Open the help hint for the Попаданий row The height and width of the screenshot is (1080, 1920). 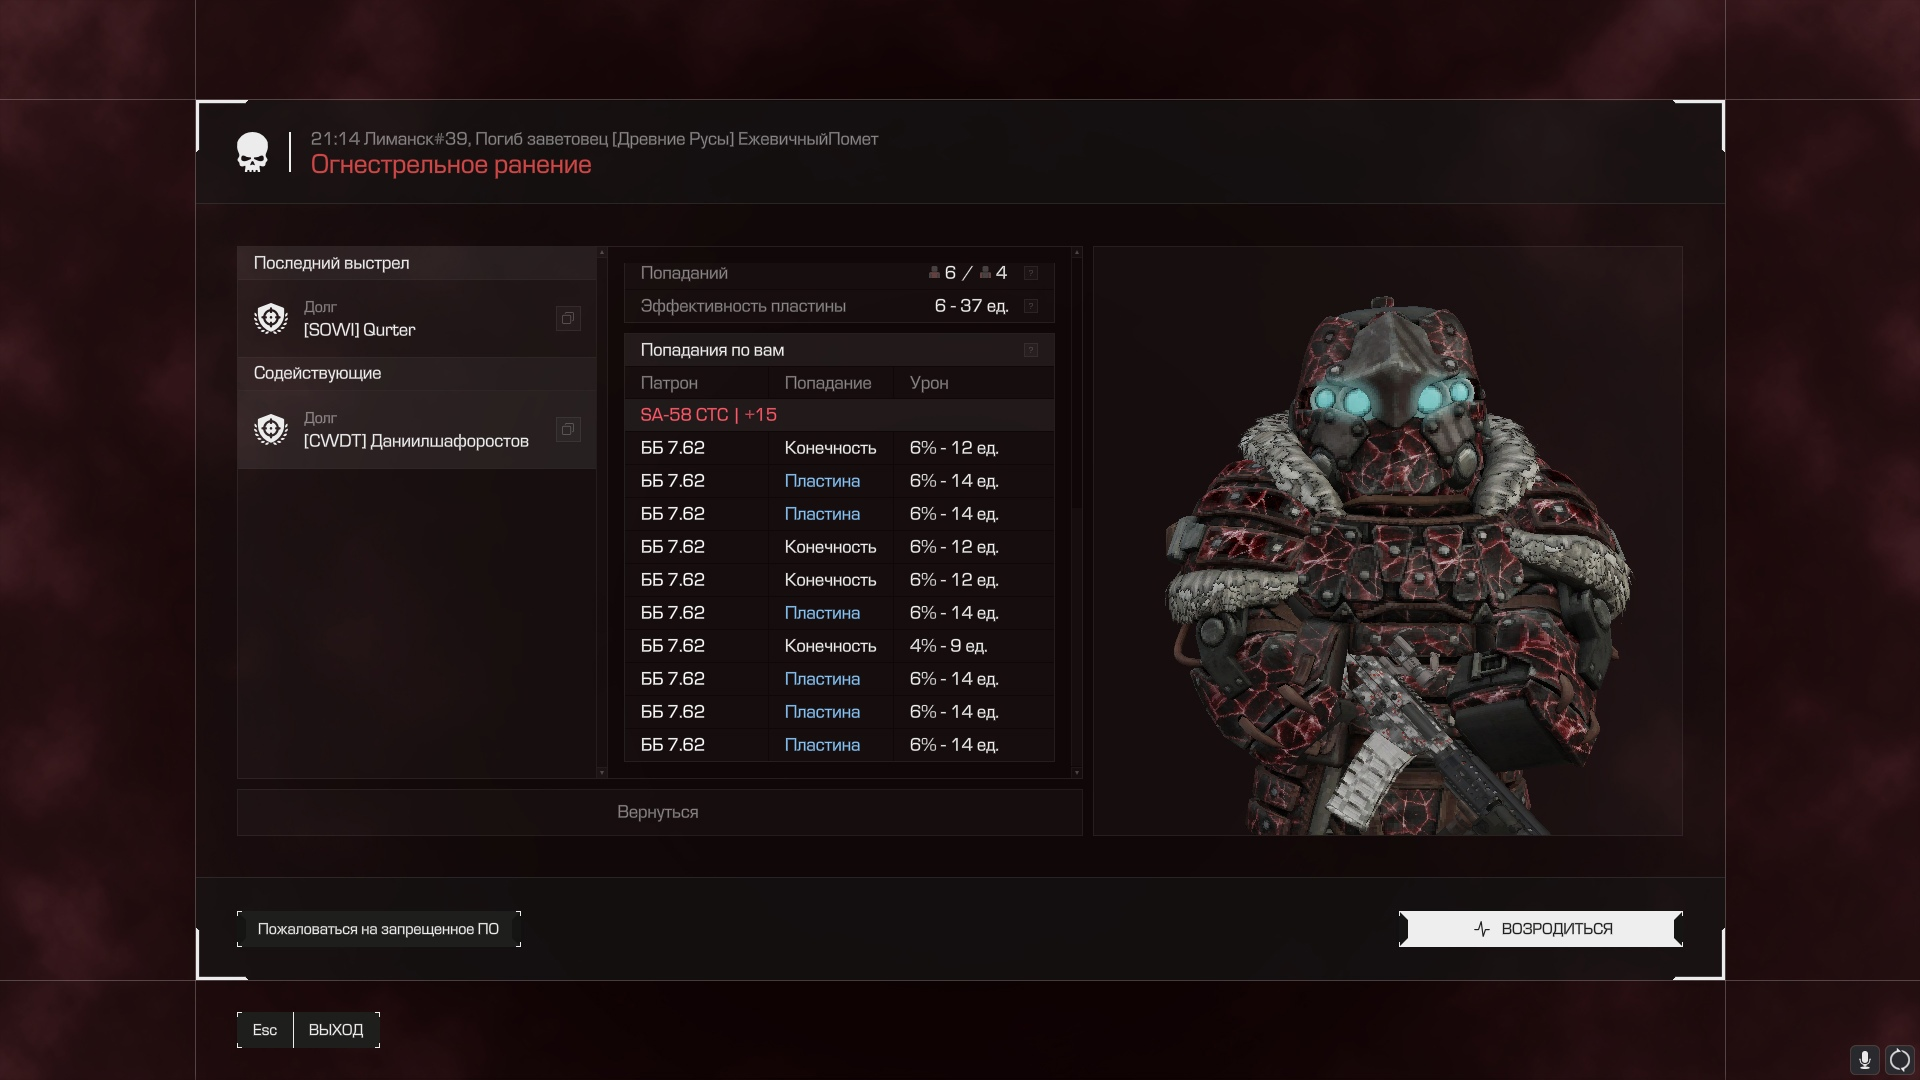(x=1031, y=273)
